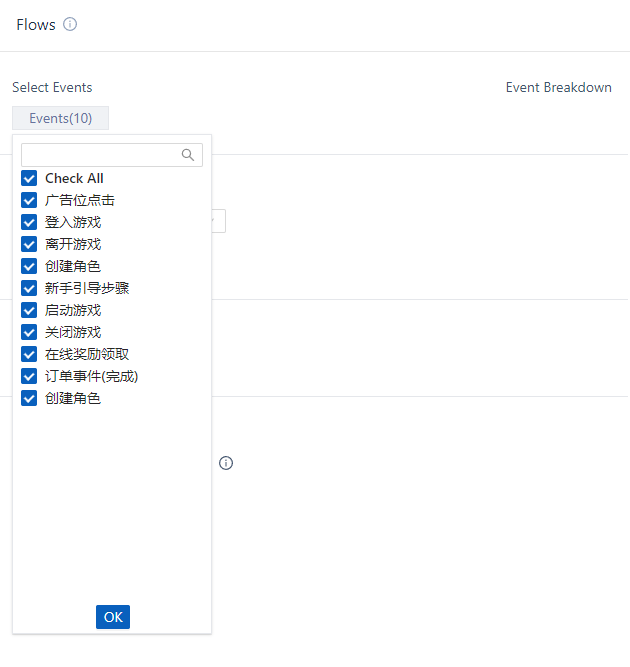The image size is (630, 667).
Task: Focus the event search input field
Action: click(100, 155)
